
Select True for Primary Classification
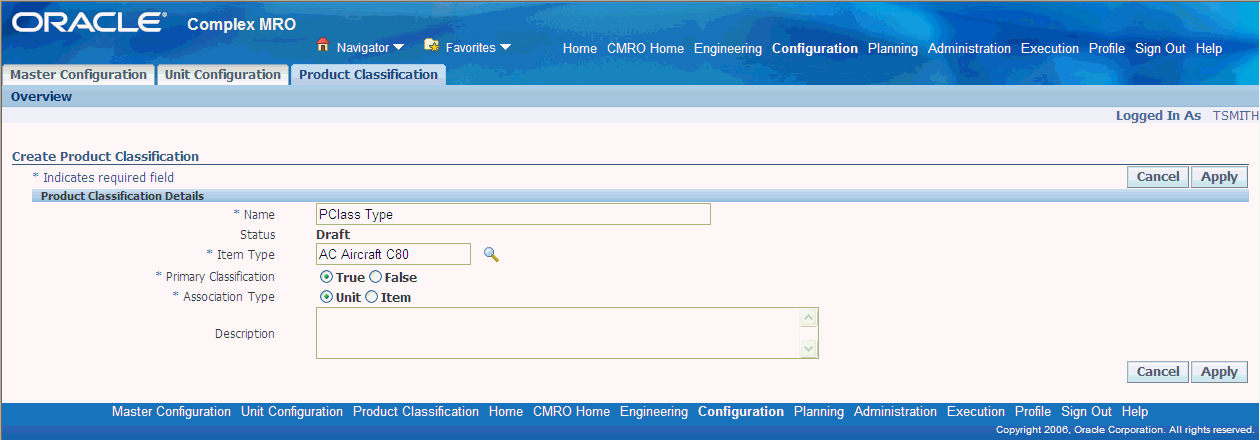pyautogui.click(x=326, y=277)
